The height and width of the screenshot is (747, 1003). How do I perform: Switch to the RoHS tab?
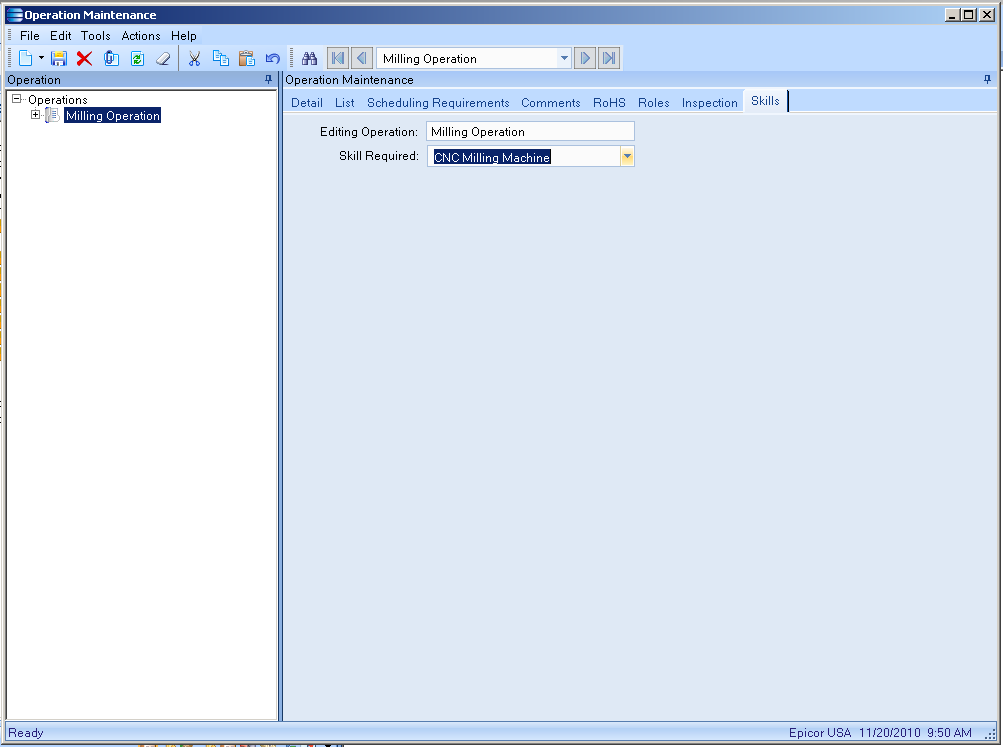pyautogui.click(x=610, y=103)
